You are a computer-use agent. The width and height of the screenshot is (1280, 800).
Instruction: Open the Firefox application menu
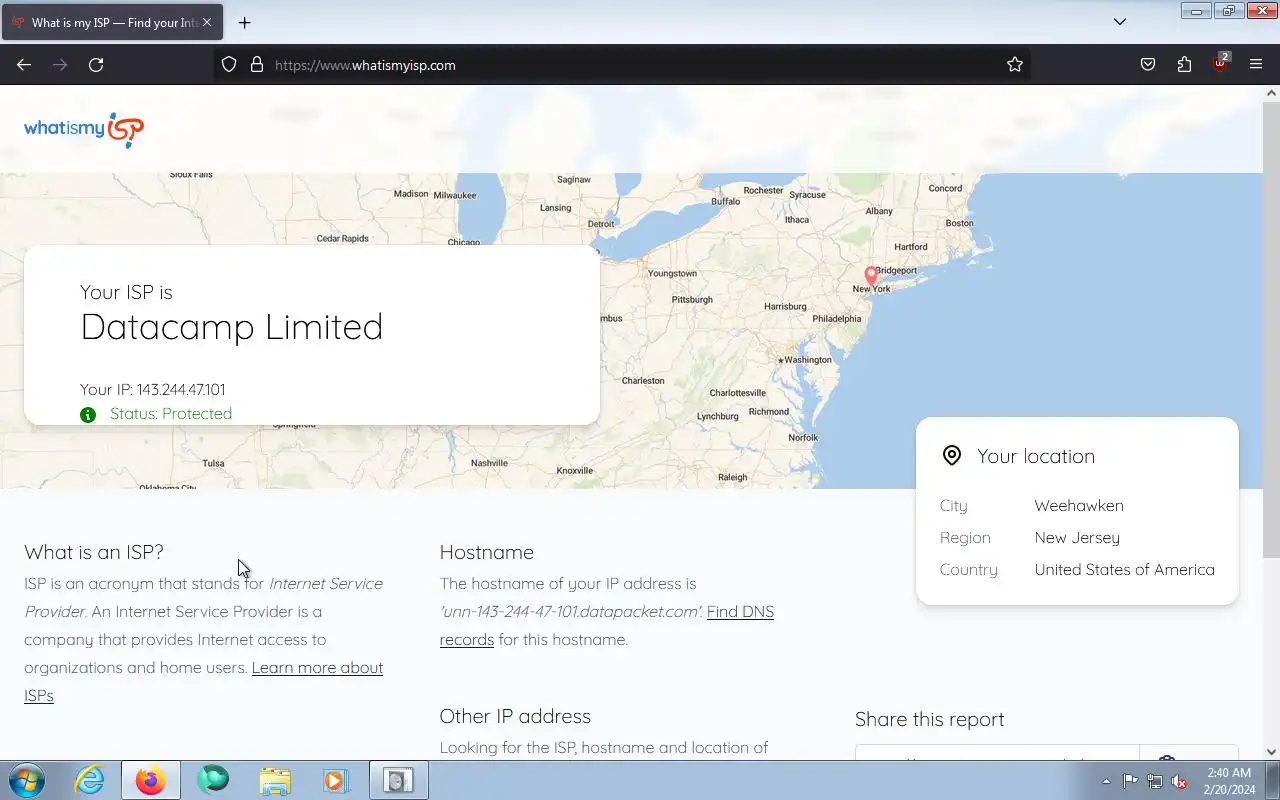(1256, 65)
